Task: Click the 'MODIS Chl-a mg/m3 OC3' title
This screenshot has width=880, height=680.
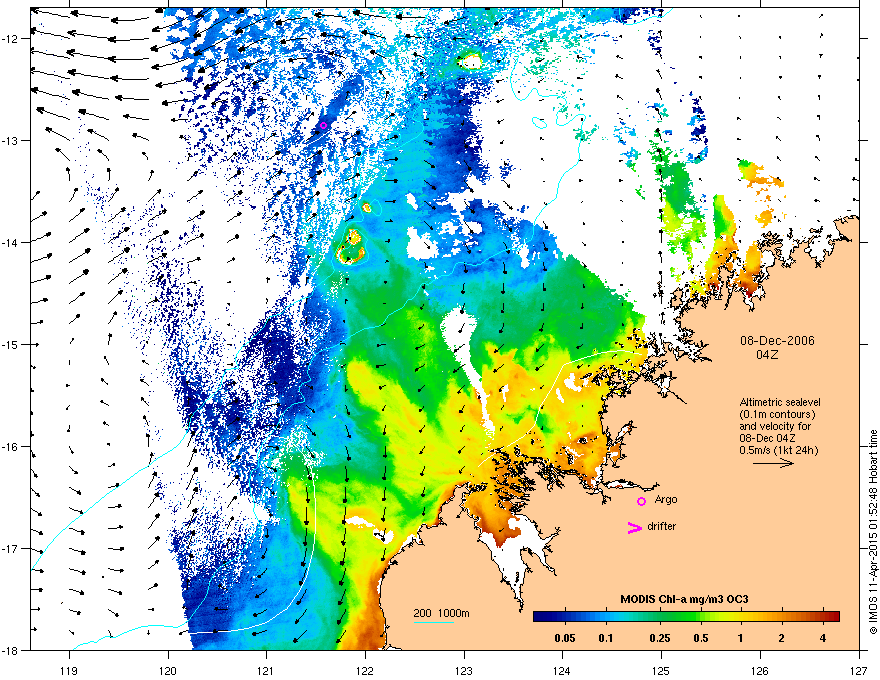Action: pyautogui.click(x=684, y=599)
